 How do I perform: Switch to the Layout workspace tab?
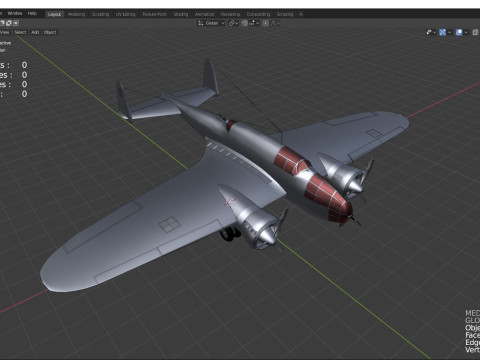54,14
